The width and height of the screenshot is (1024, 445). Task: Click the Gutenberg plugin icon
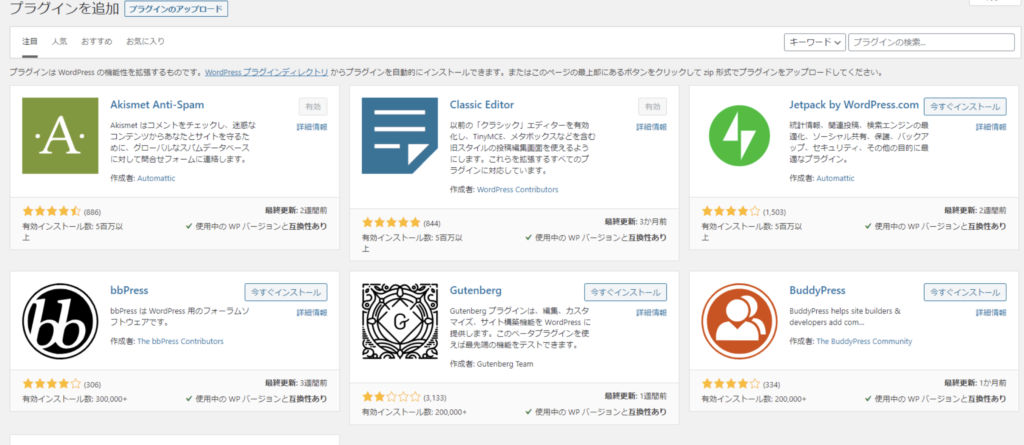pyautogui.click(x=400, y=321)
